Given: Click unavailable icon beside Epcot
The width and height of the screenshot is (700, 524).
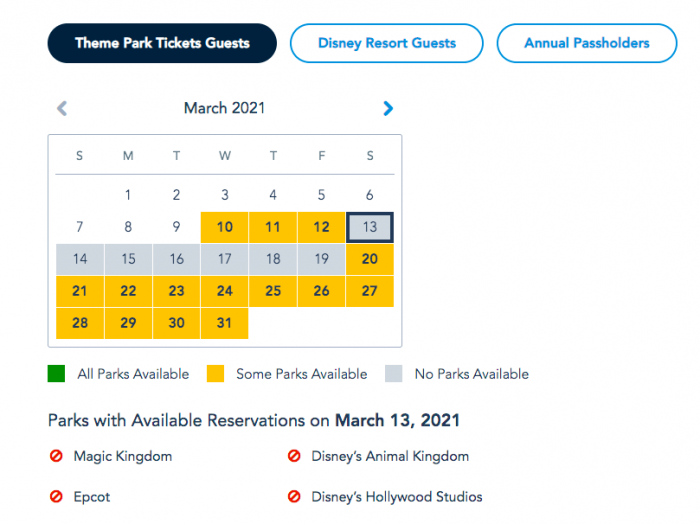Looking at the screenshot, I should (x=56, y=497).
